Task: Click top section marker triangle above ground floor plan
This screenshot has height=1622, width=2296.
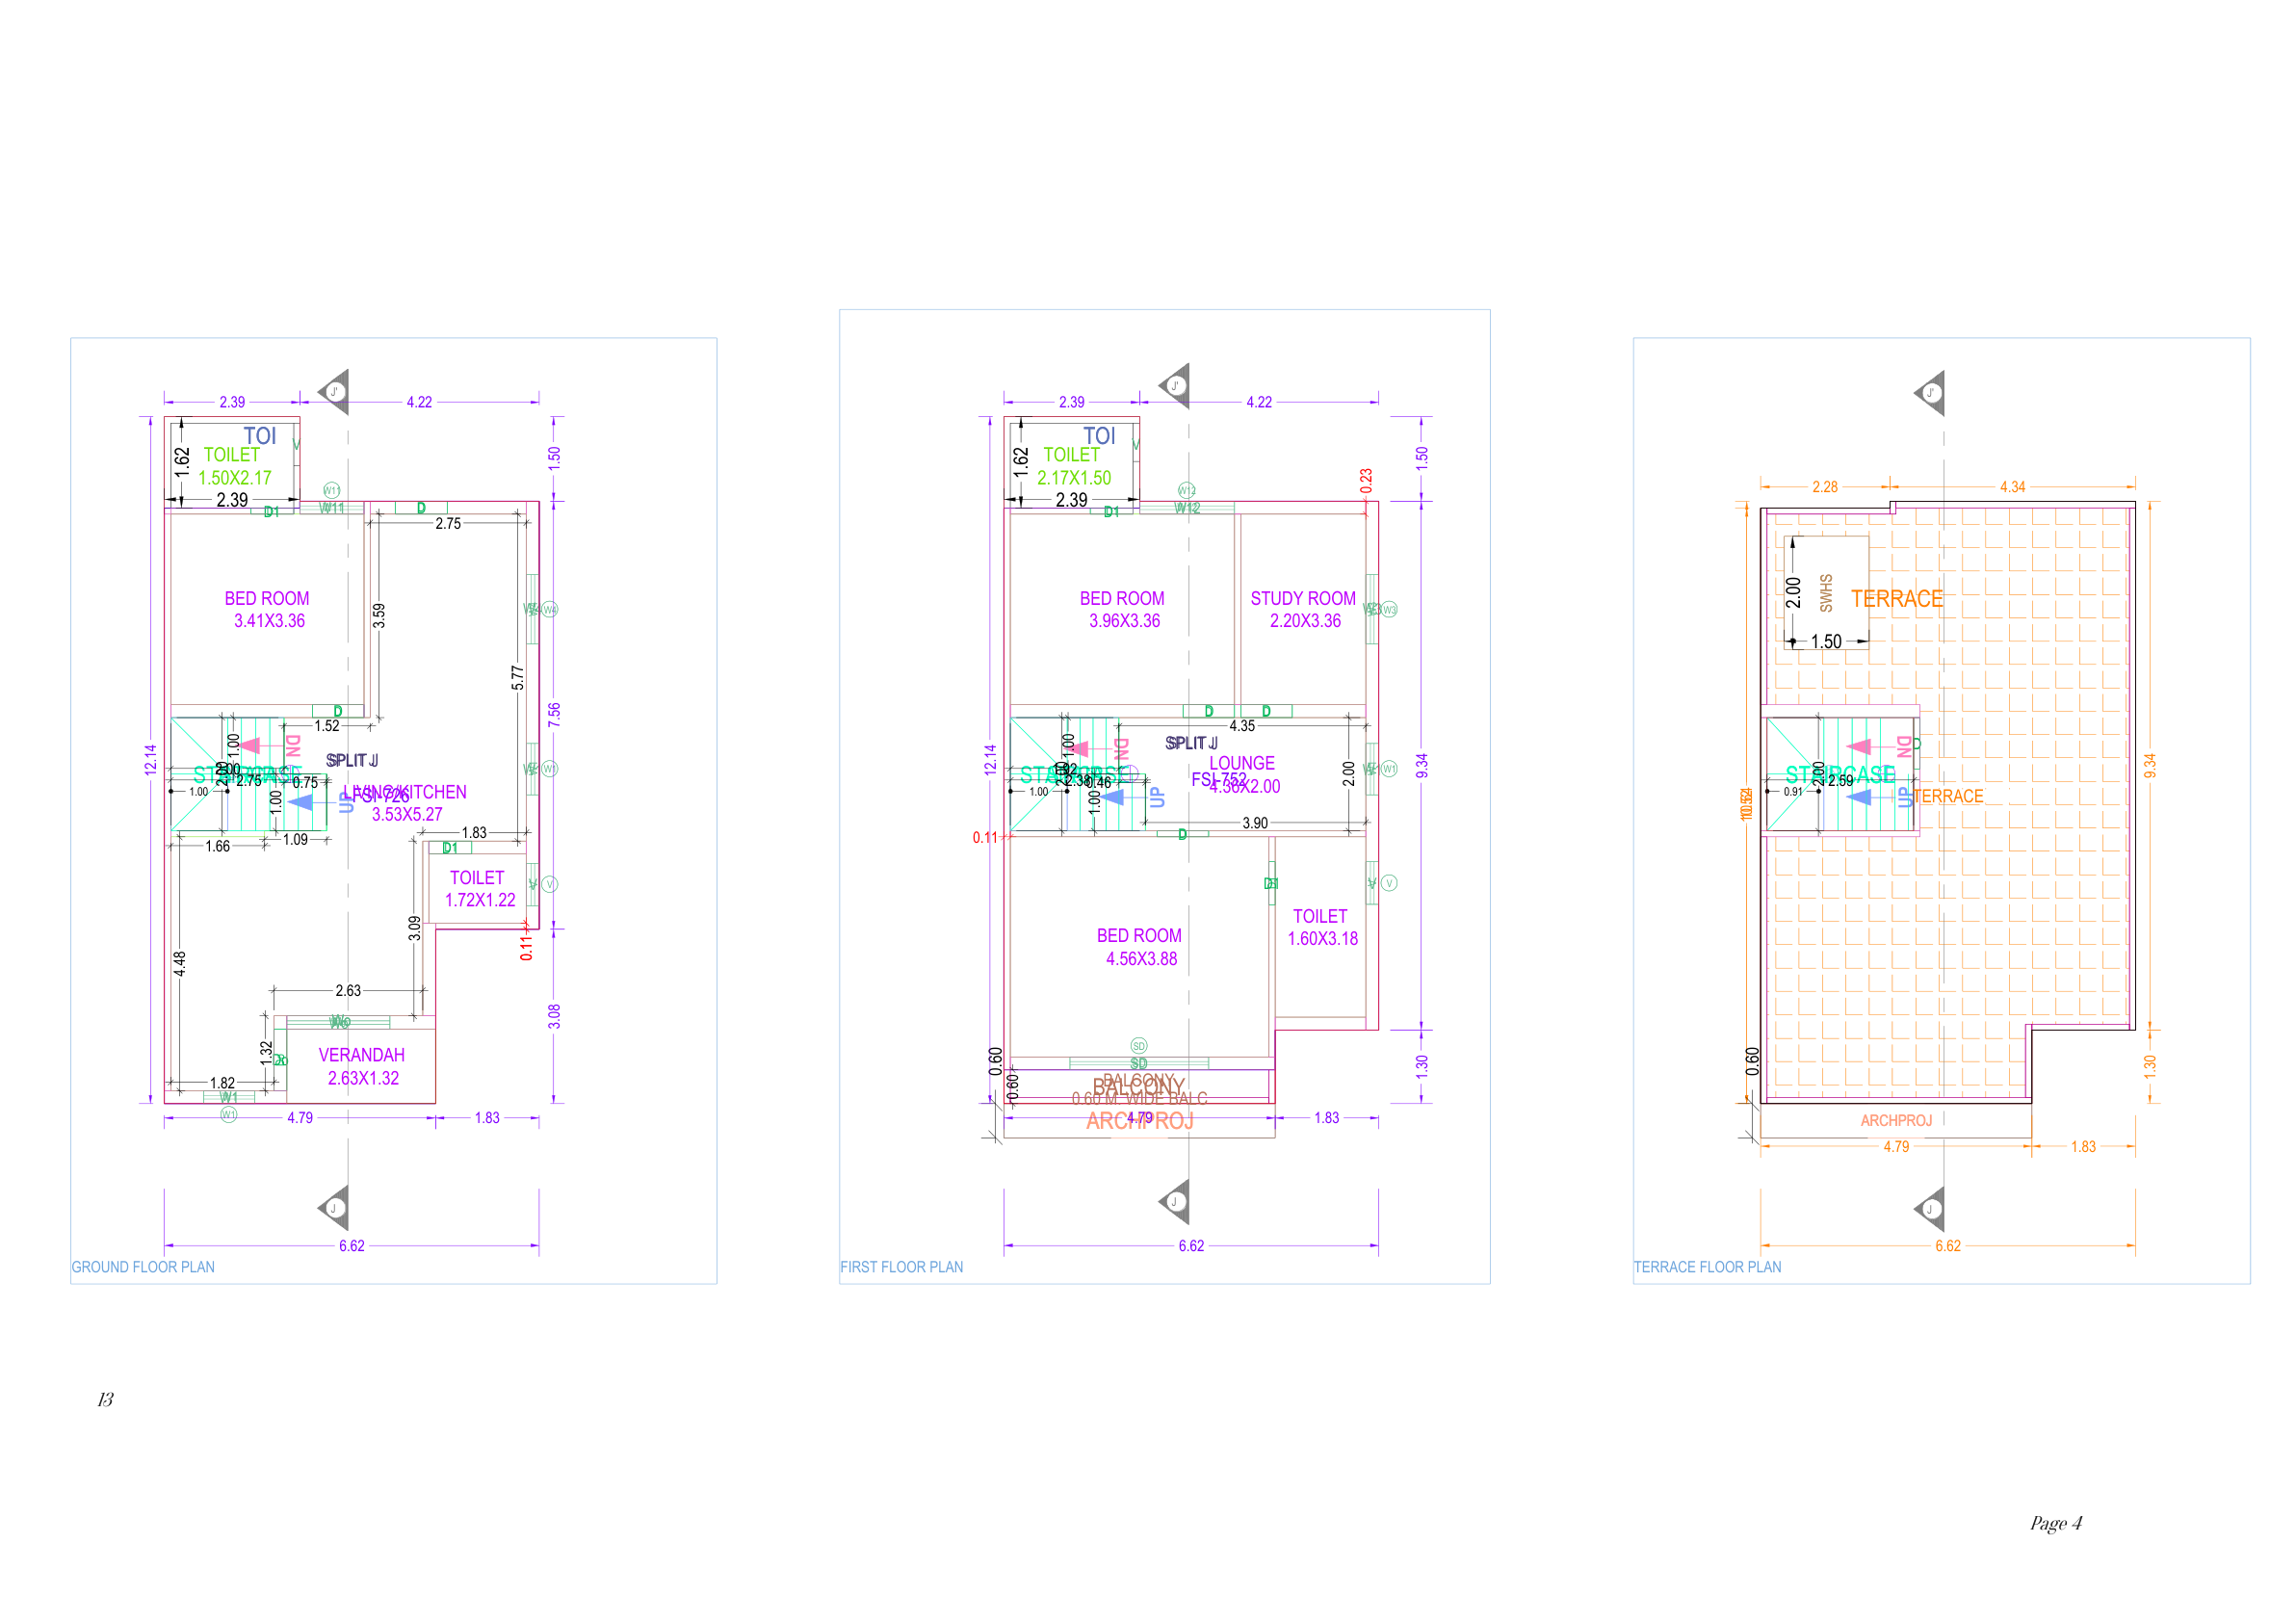Action: click(335, 392)
